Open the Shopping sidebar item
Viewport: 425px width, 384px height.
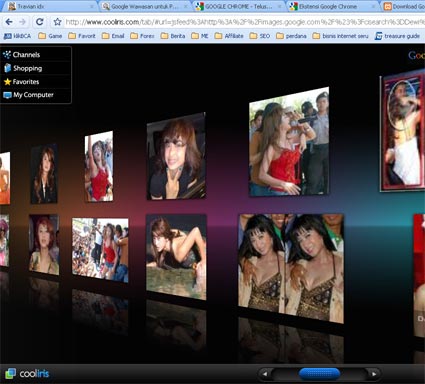(35, 68)
